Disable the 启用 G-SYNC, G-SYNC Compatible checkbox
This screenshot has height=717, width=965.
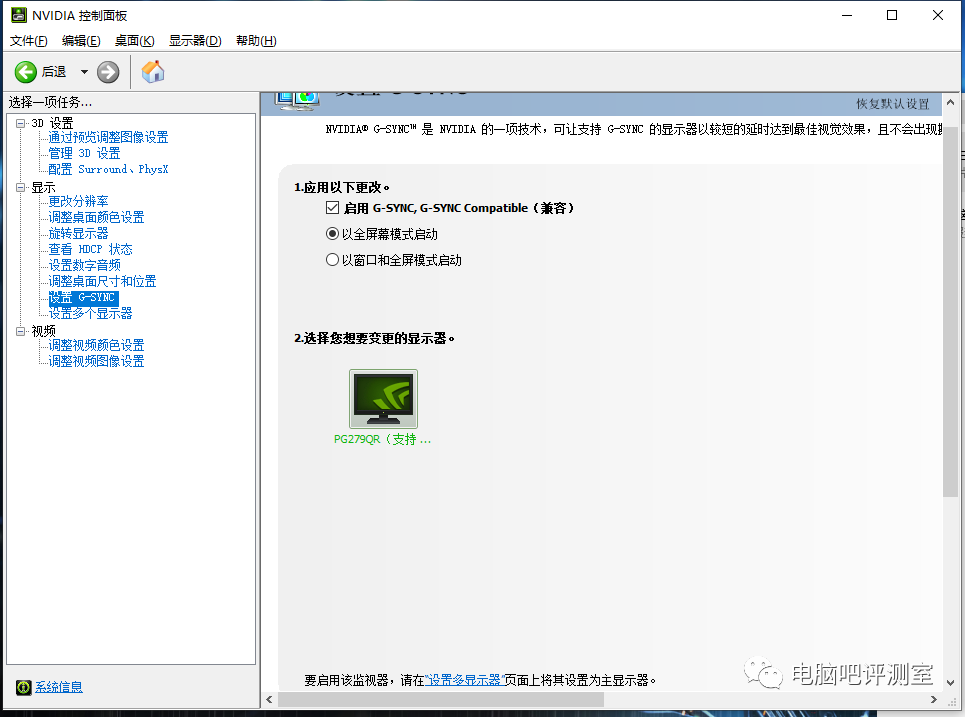click(x=331, y=208)
